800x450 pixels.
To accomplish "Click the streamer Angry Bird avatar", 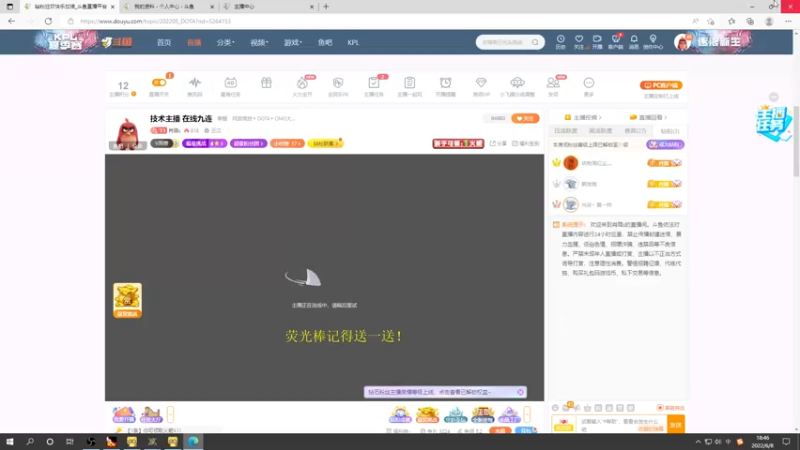I will [x=128, y=133].
